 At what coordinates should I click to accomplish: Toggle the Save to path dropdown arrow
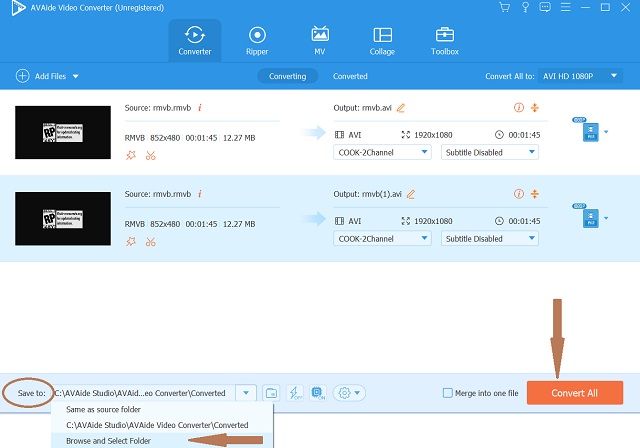coord(246,393)
